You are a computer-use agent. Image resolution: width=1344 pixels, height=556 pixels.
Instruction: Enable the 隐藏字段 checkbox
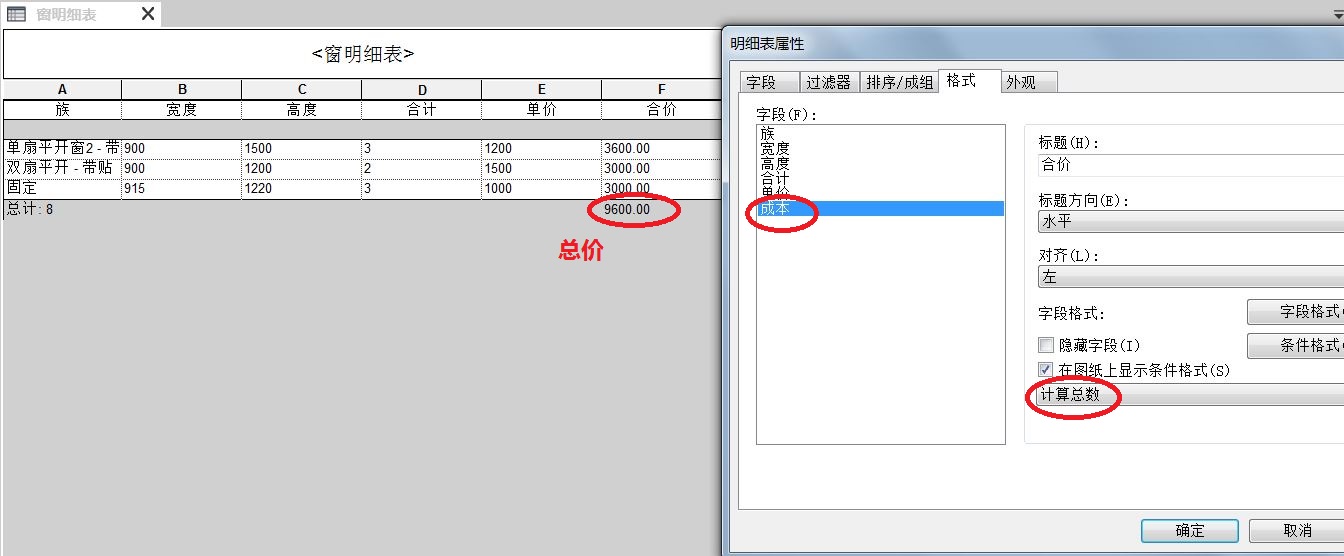pos(1046,345)
